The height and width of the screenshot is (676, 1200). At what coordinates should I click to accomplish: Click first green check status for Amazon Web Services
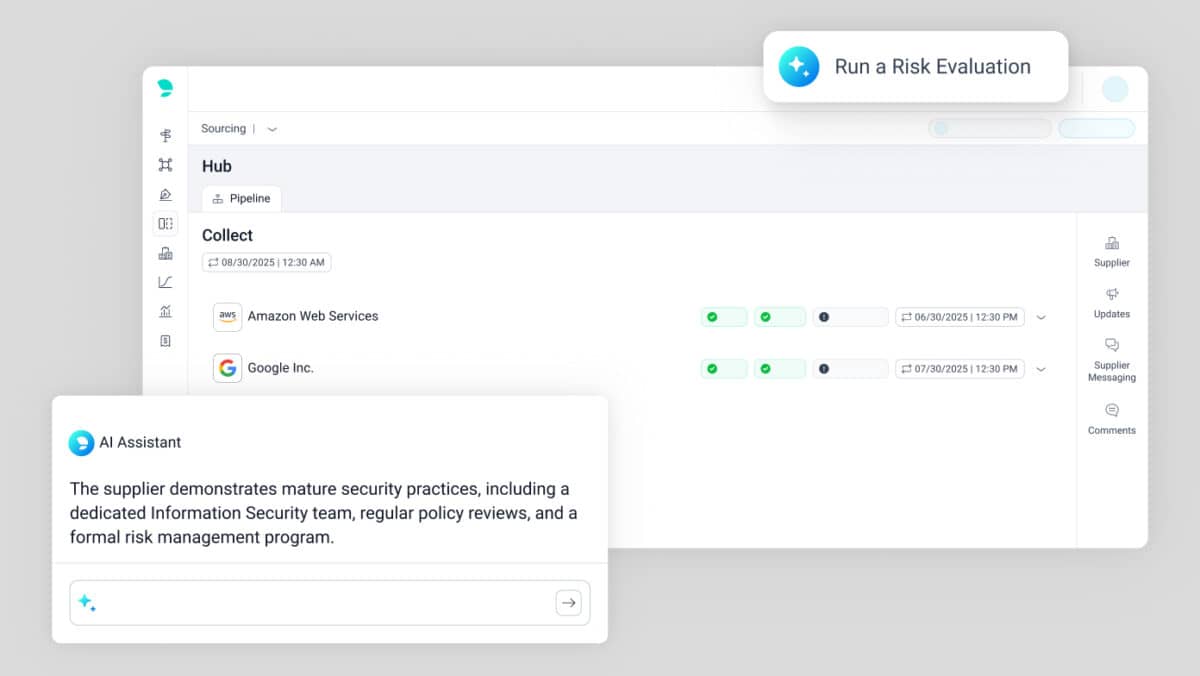pos(723,317)
